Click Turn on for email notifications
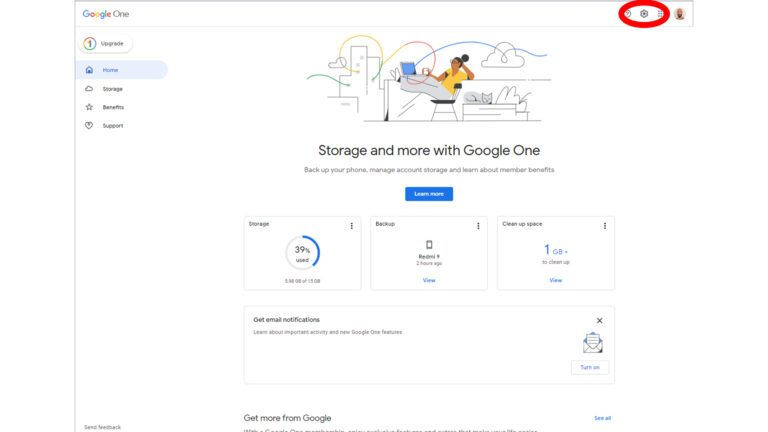This screenshot has height=432, width=768. 590,367
